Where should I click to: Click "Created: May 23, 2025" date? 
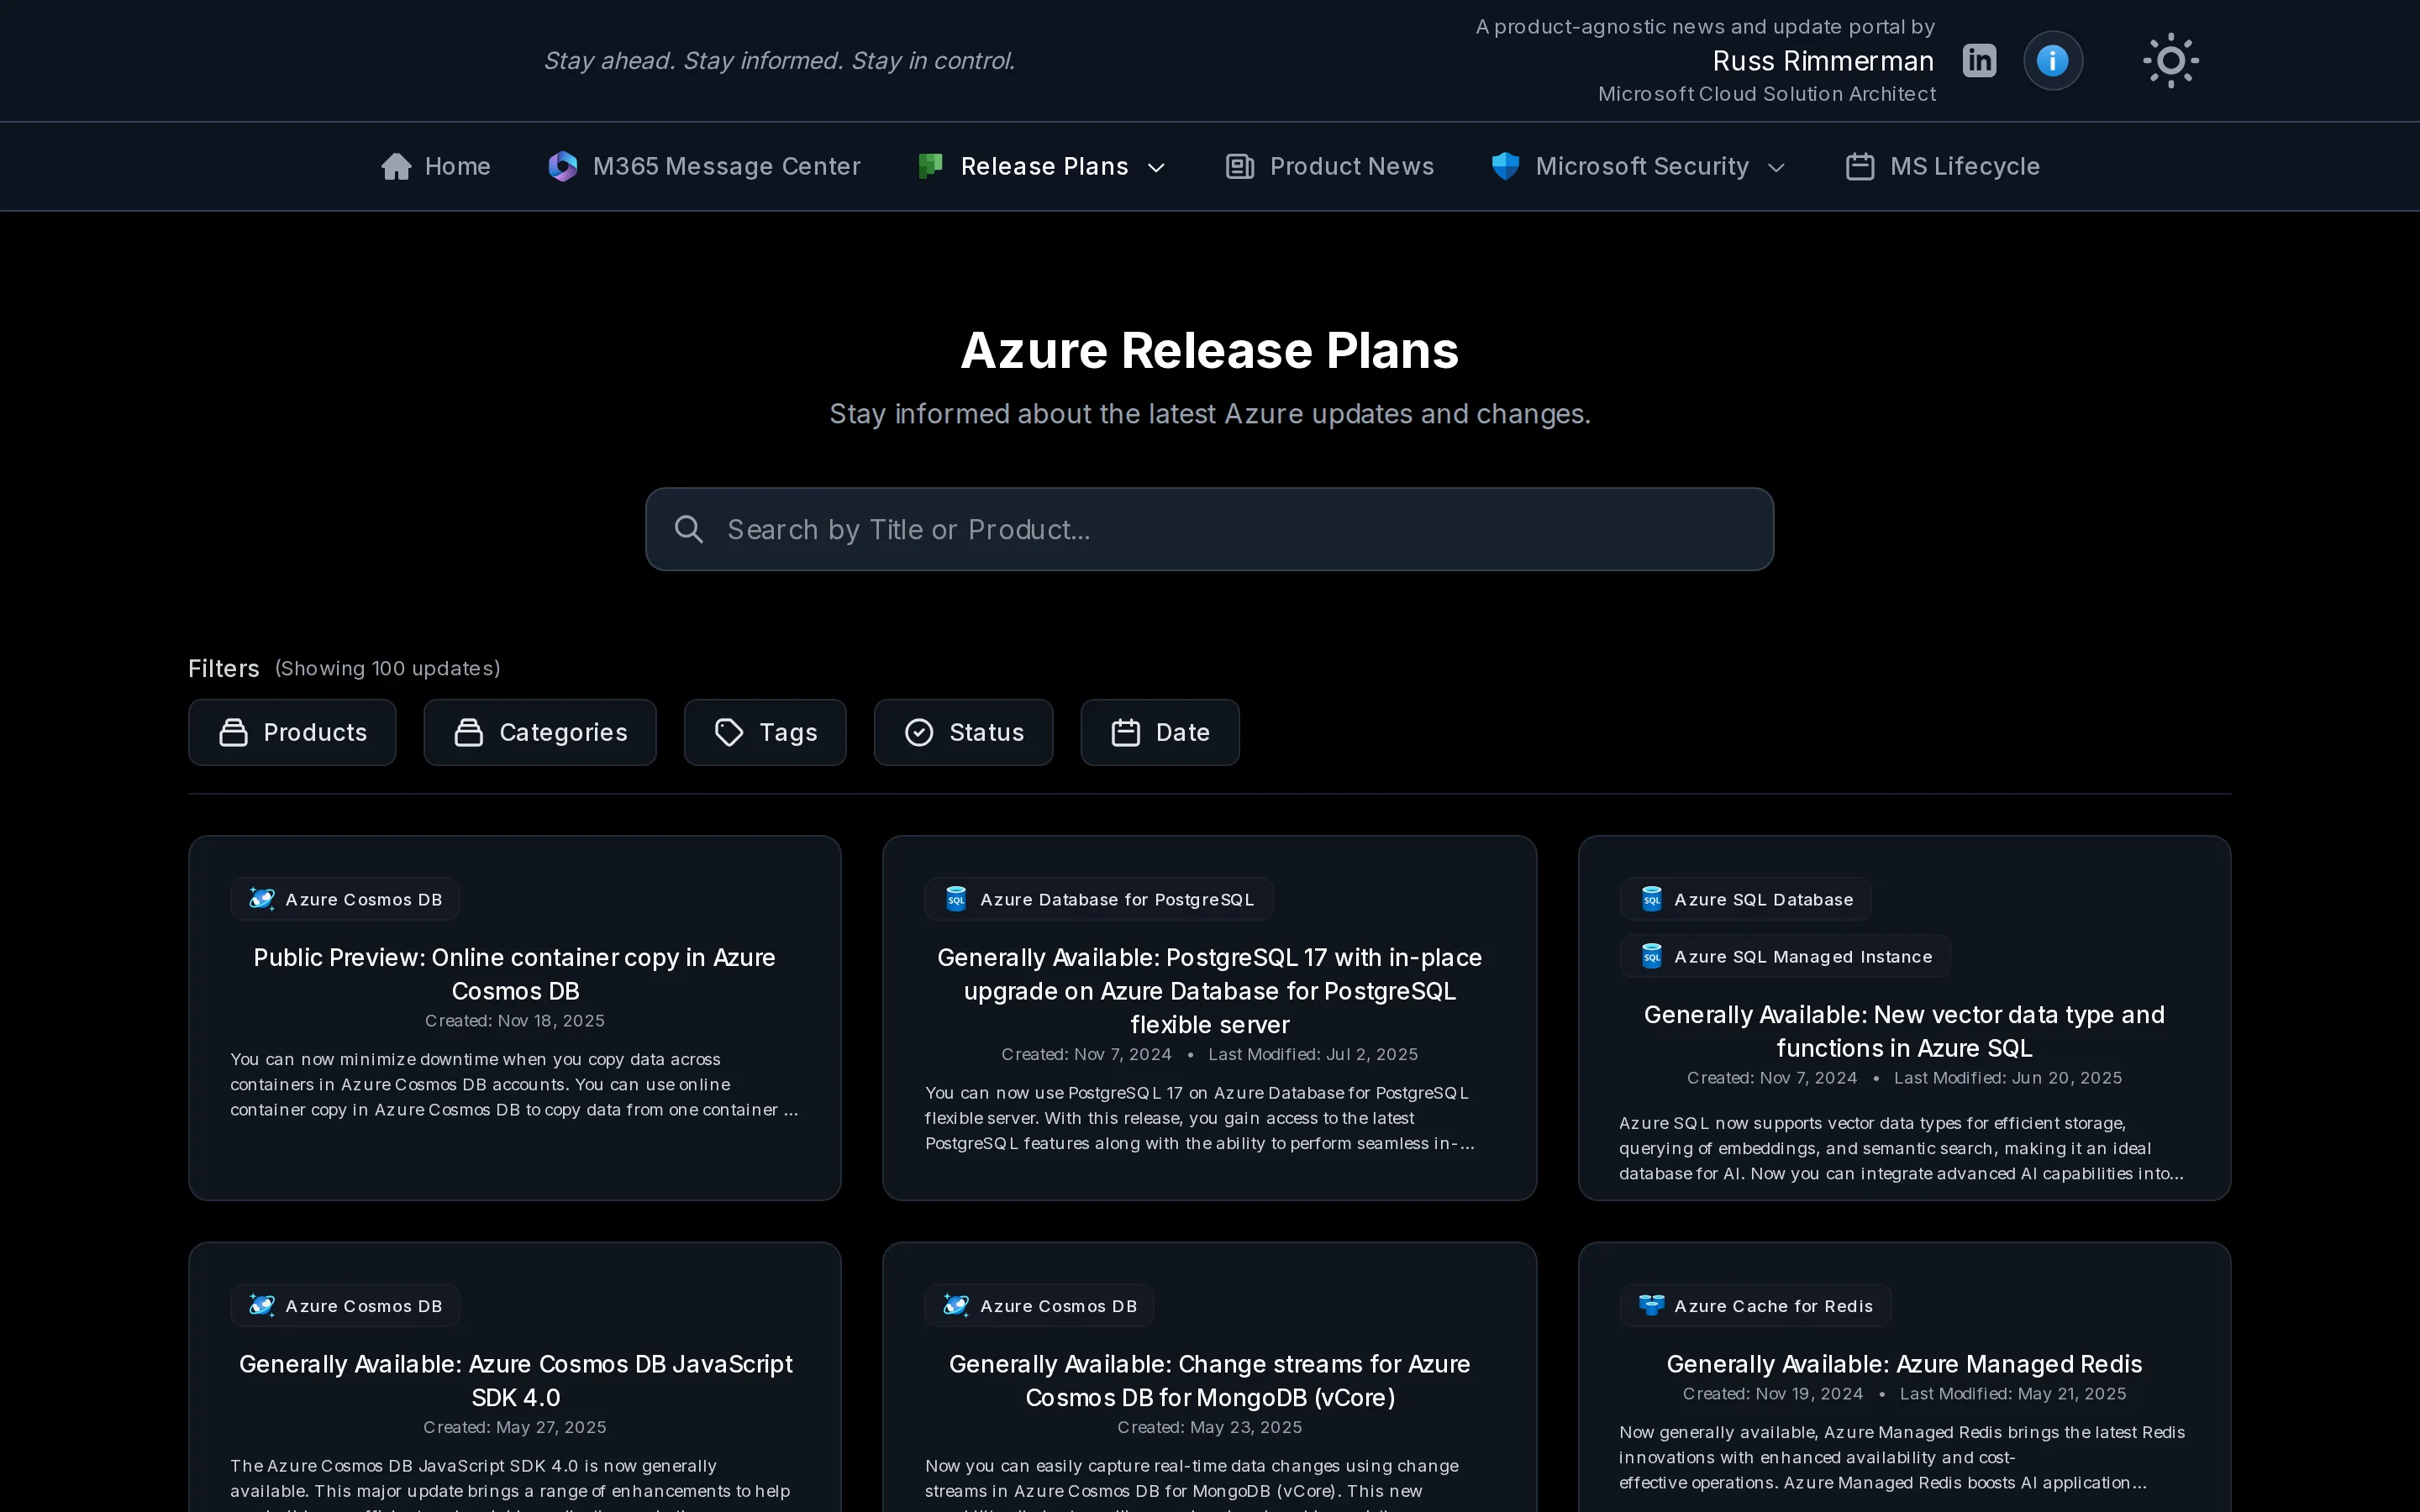tap(1209, 1427)
